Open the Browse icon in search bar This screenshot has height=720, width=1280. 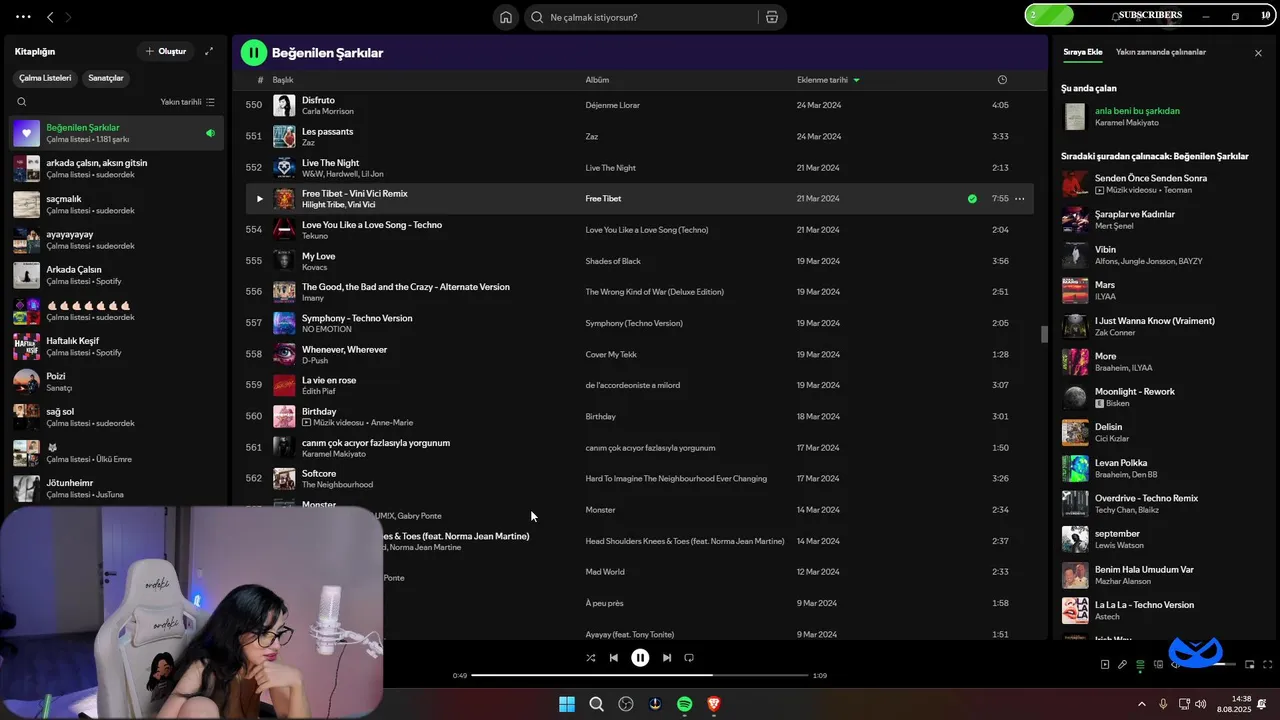772,17
